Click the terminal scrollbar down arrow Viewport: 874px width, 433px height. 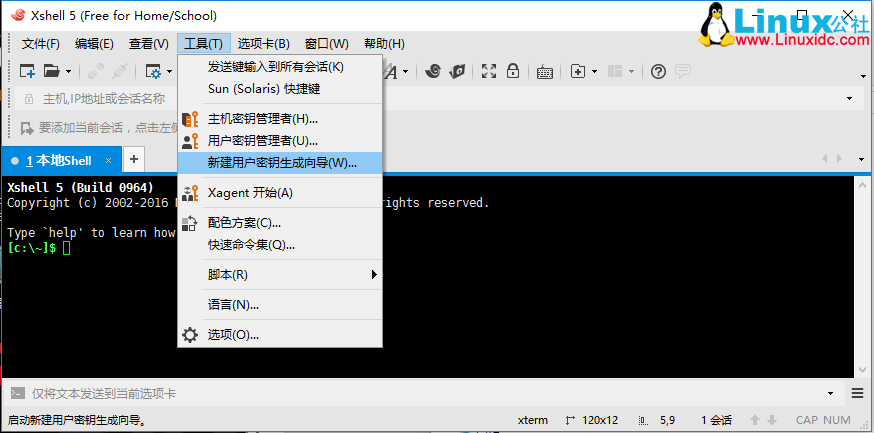863,371
